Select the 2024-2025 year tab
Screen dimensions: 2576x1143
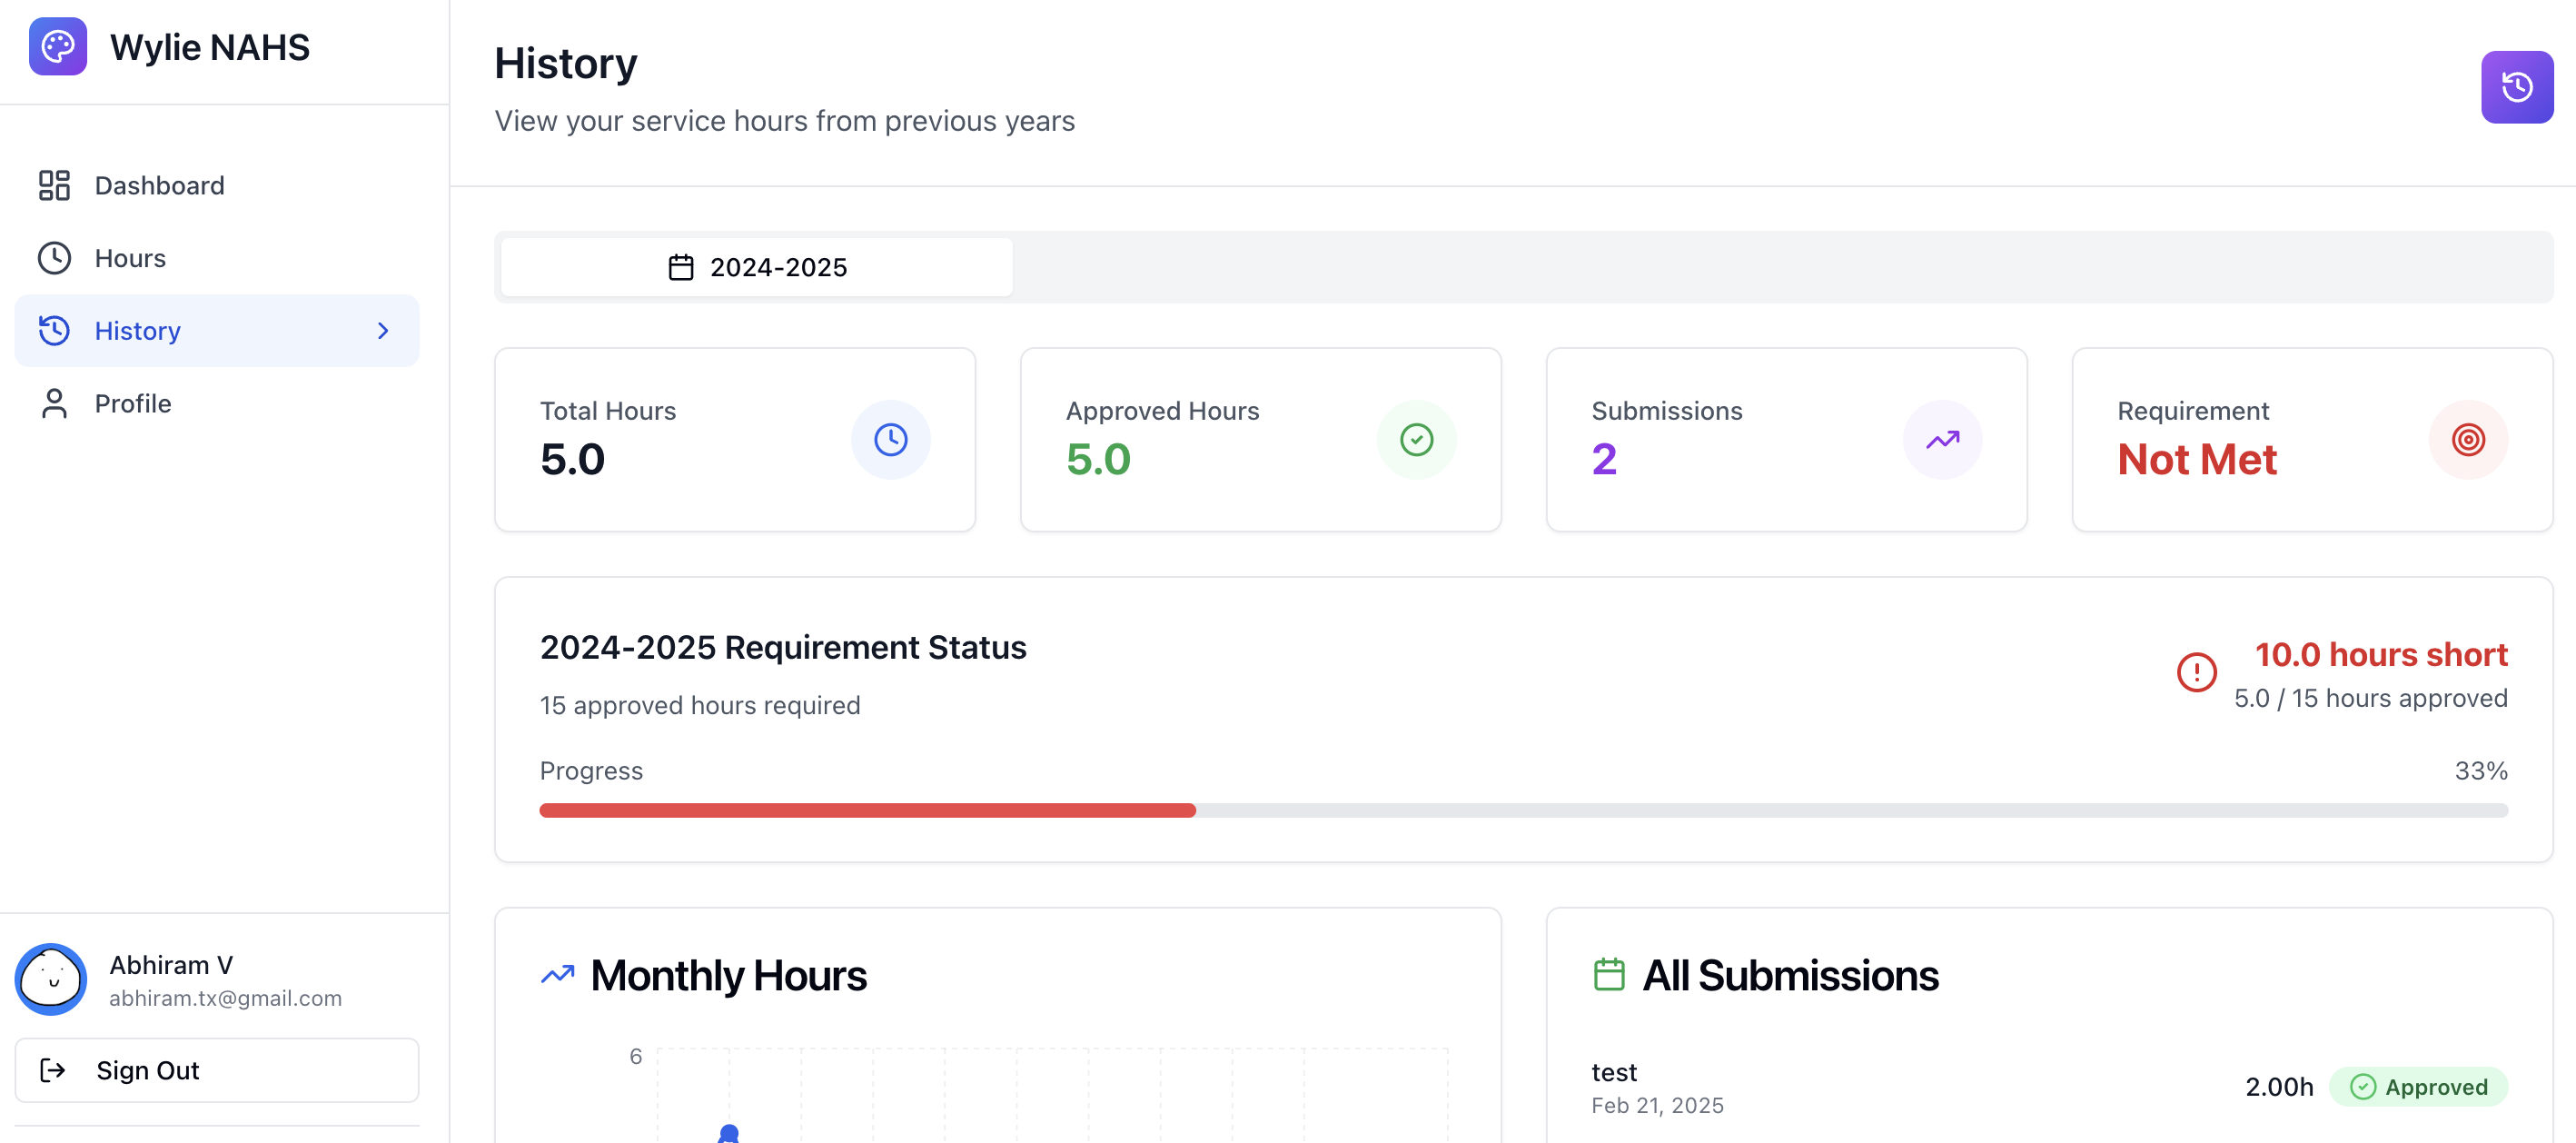pyautogui.click(x=757, y=267)
